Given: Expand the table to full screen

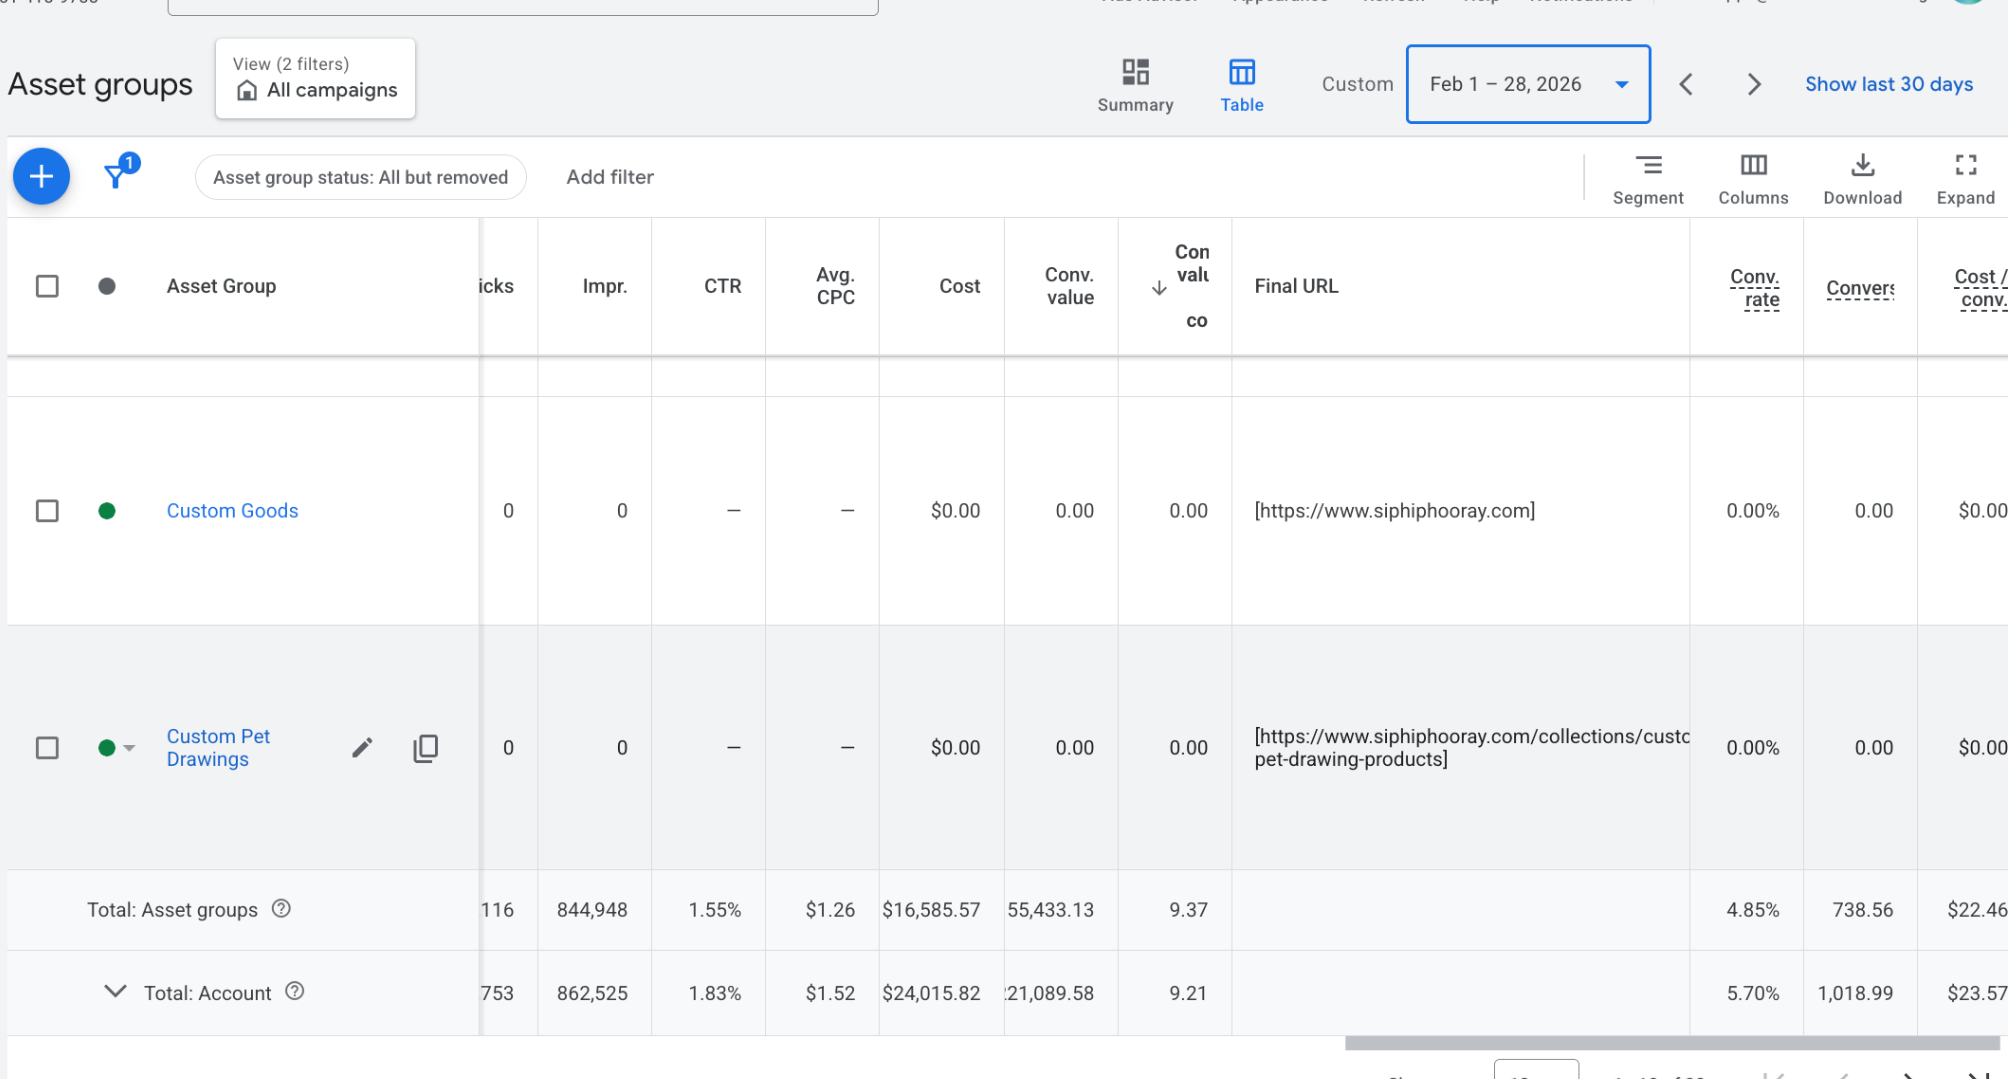Looking at the screenshot, I should (x=1965, y=179).
